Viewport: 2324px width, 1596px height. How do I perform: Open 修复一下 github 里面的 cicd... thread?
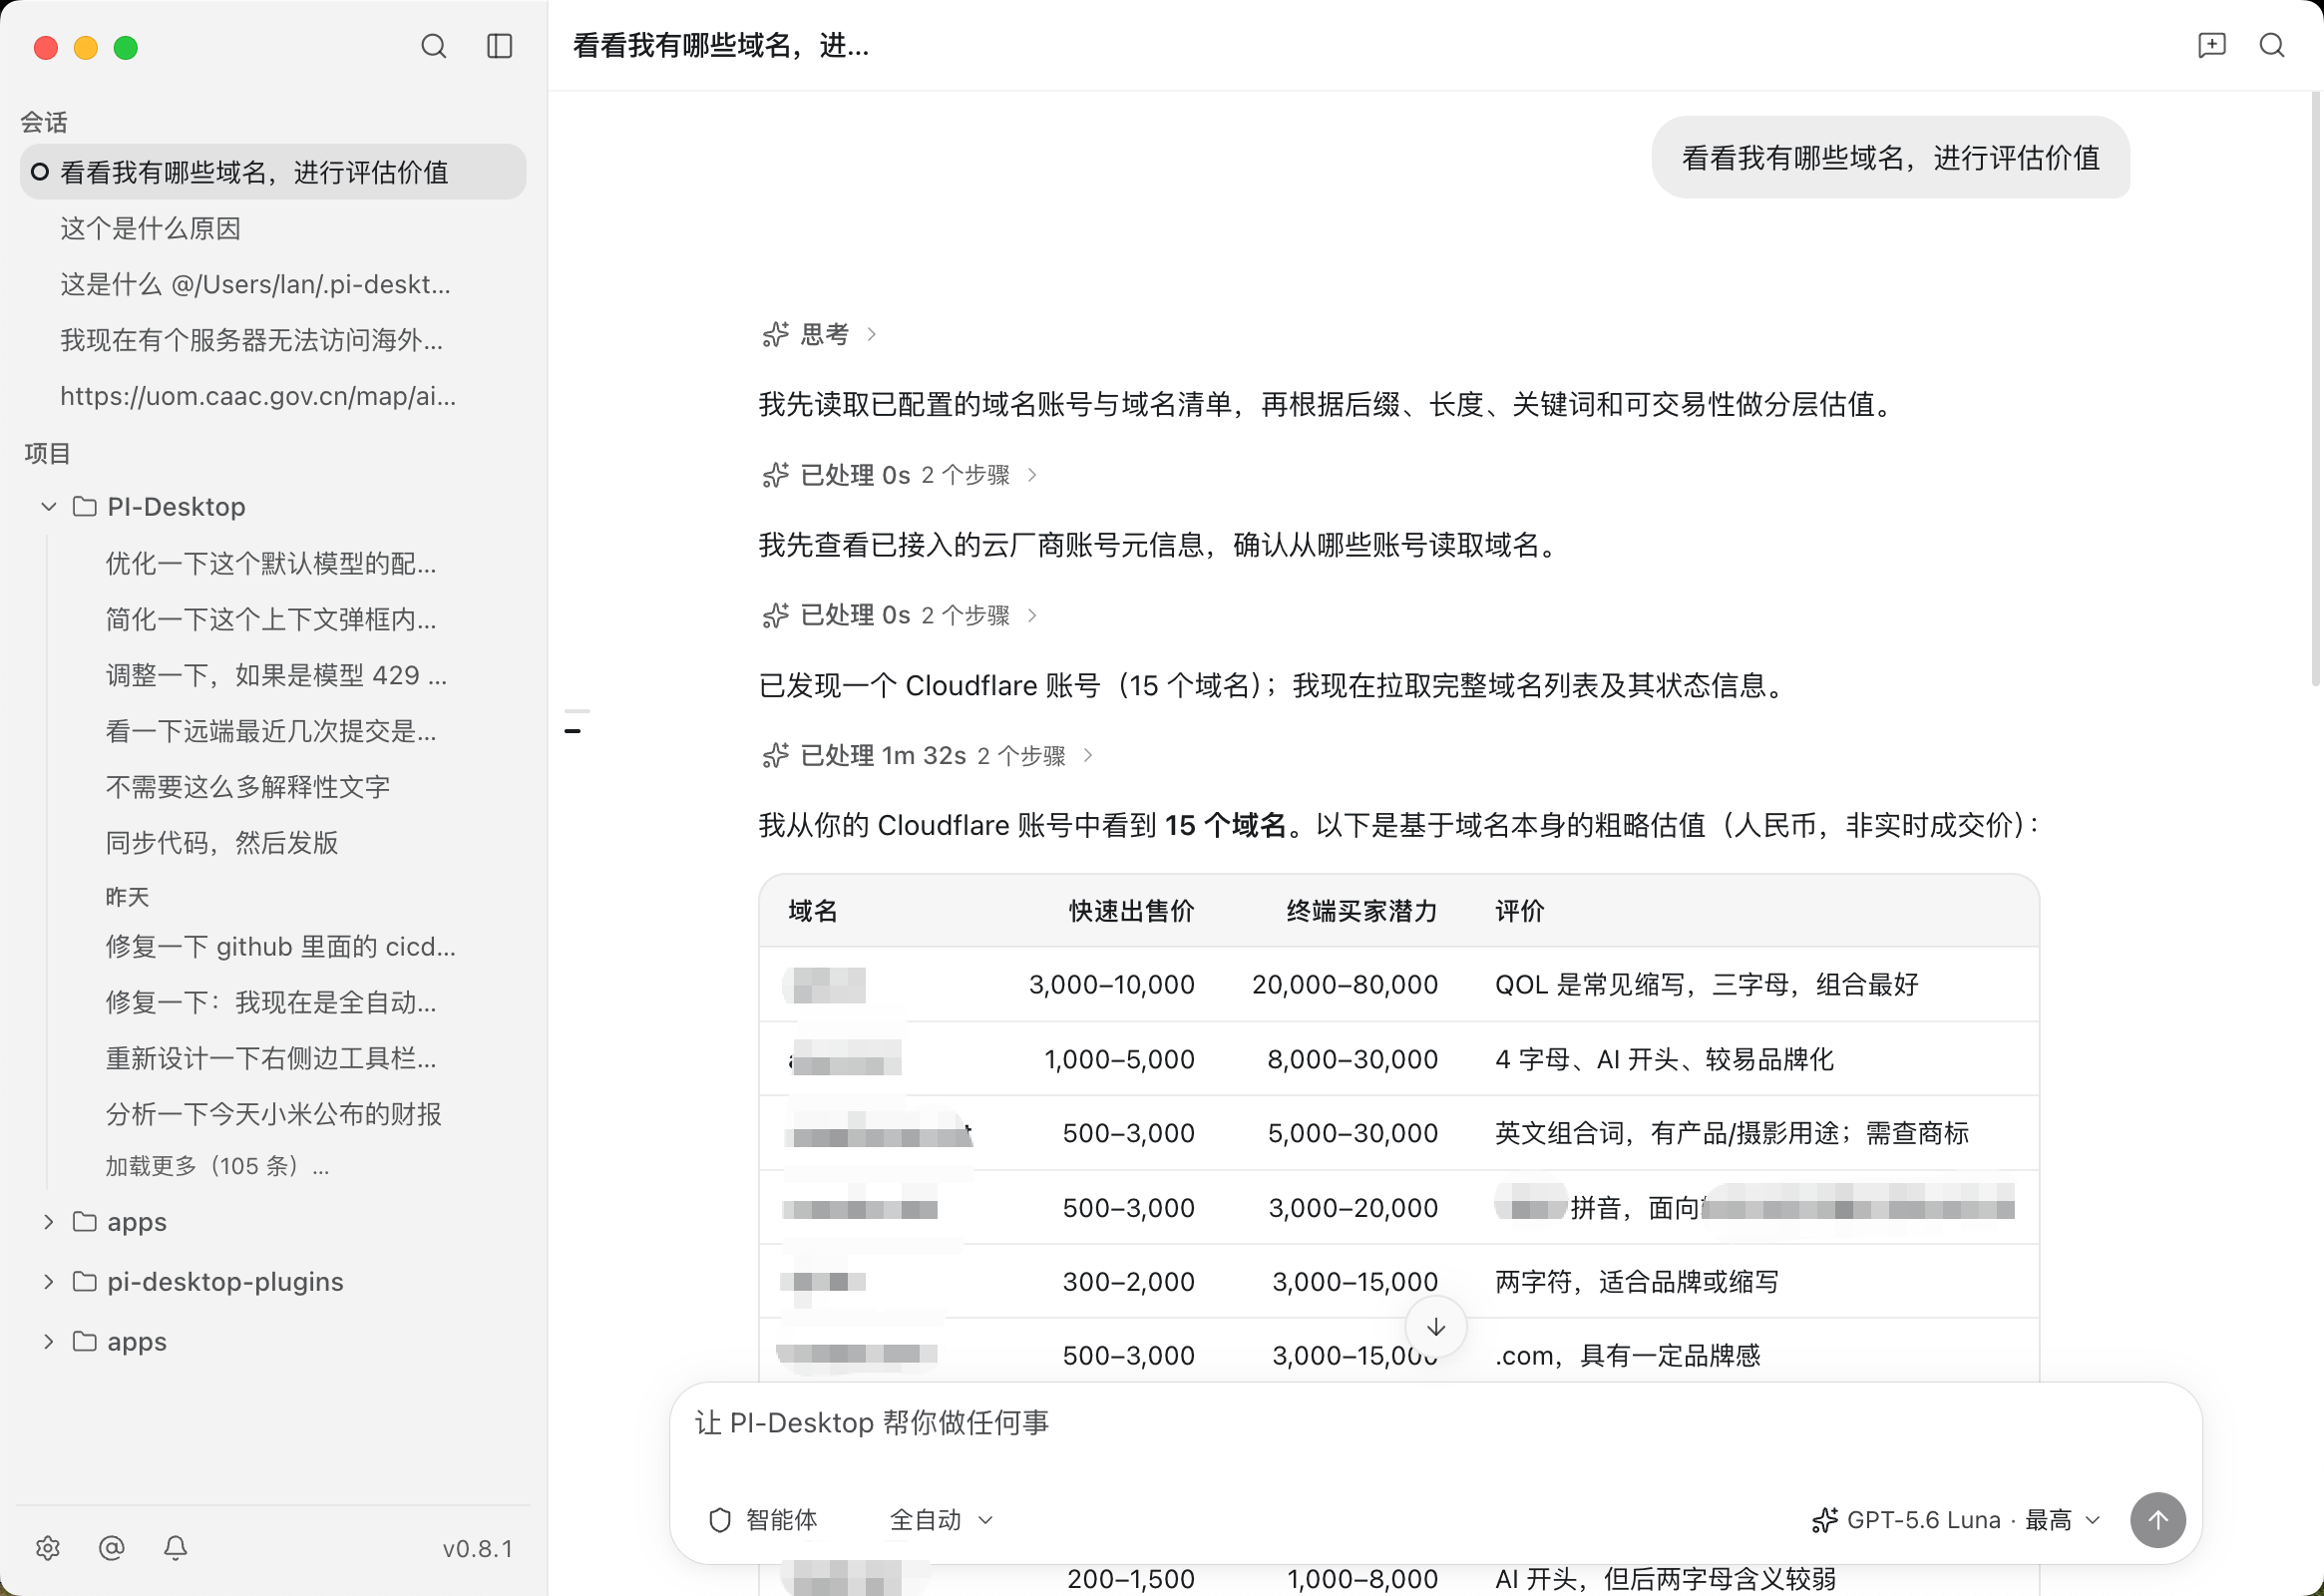tap(281, 947)
